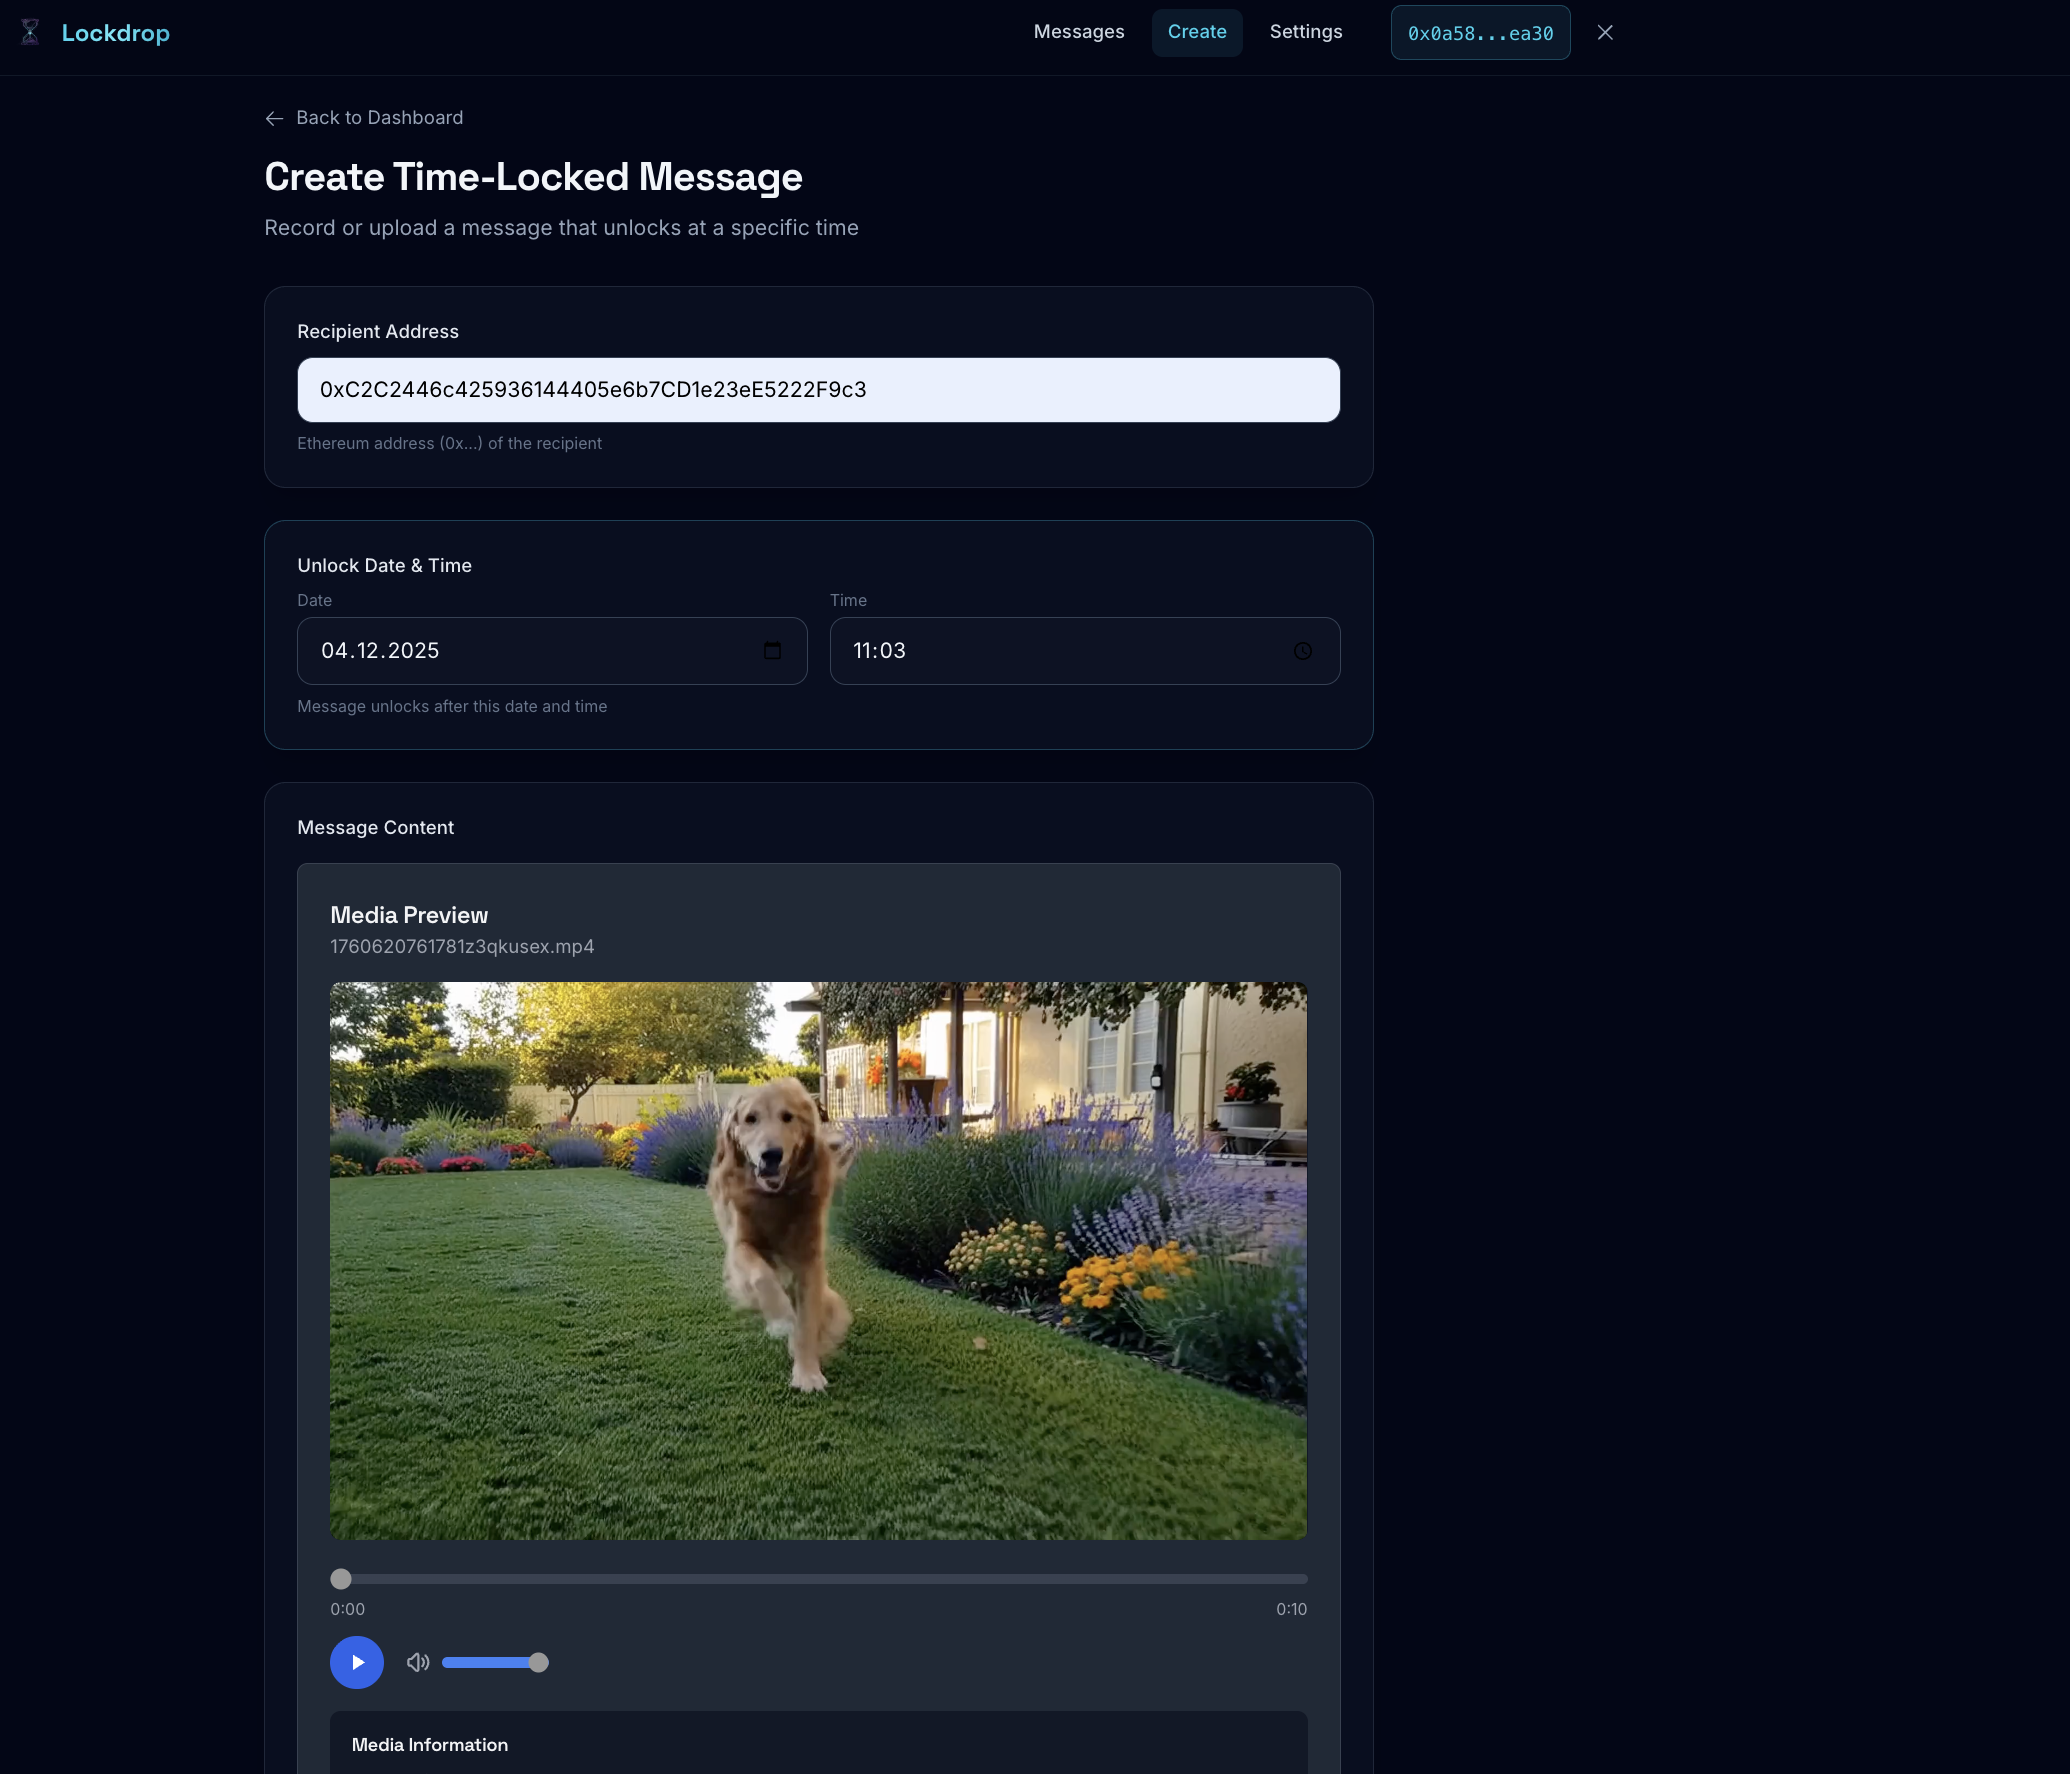2070x1774 pixels.
Task: Click the Media Information panel header
Action: tap(430, 1744)
